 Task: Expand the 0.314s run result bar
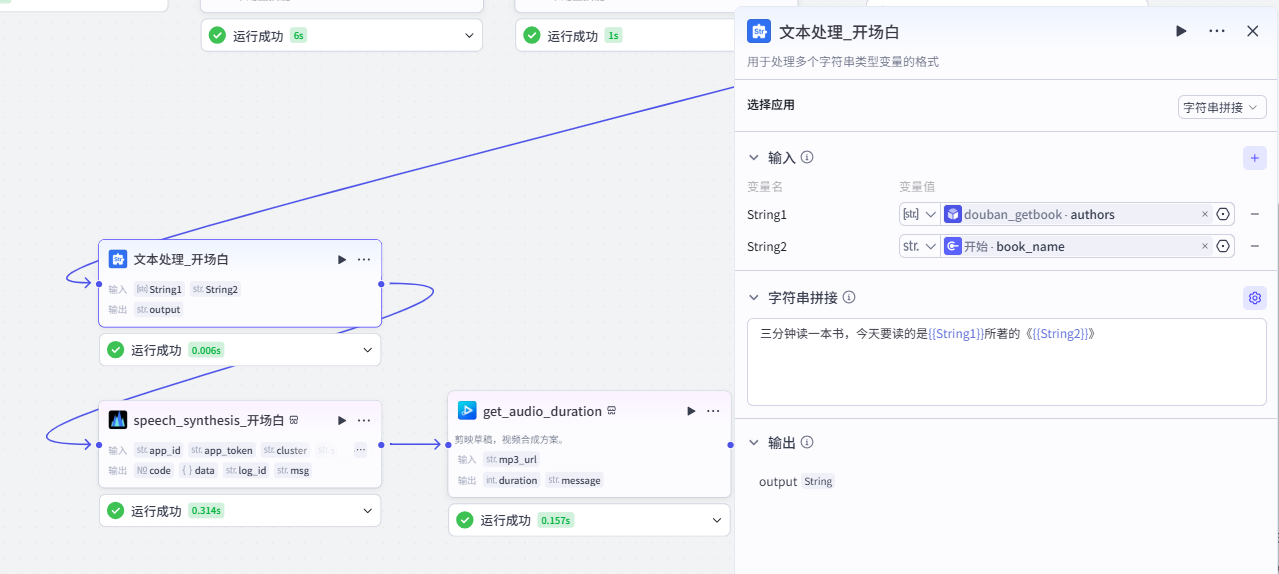pos(367,511)
